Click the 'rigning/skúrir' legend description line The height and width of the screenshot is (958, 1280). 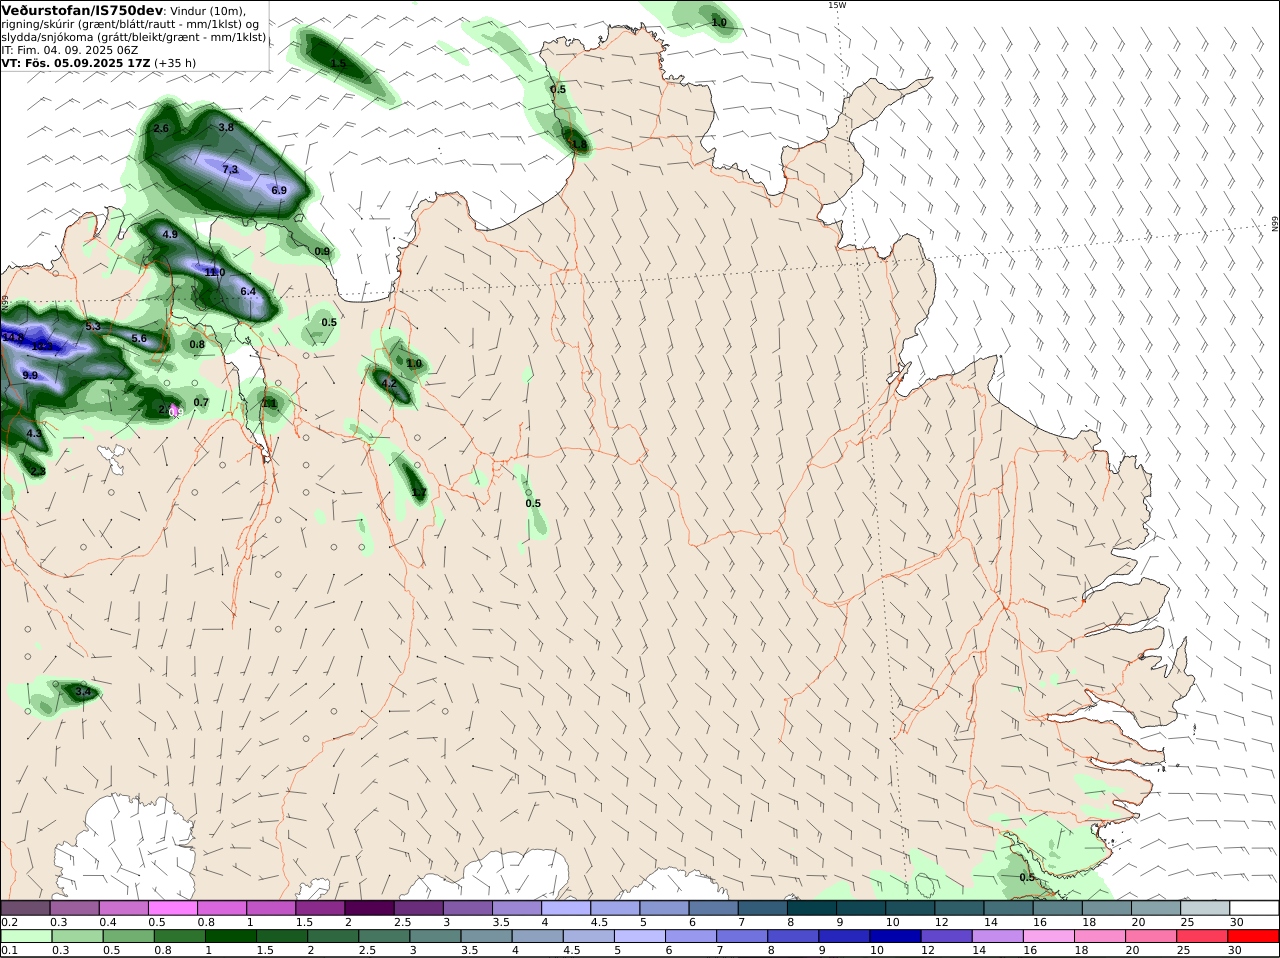pyautogui.click(x=130, y=24)
